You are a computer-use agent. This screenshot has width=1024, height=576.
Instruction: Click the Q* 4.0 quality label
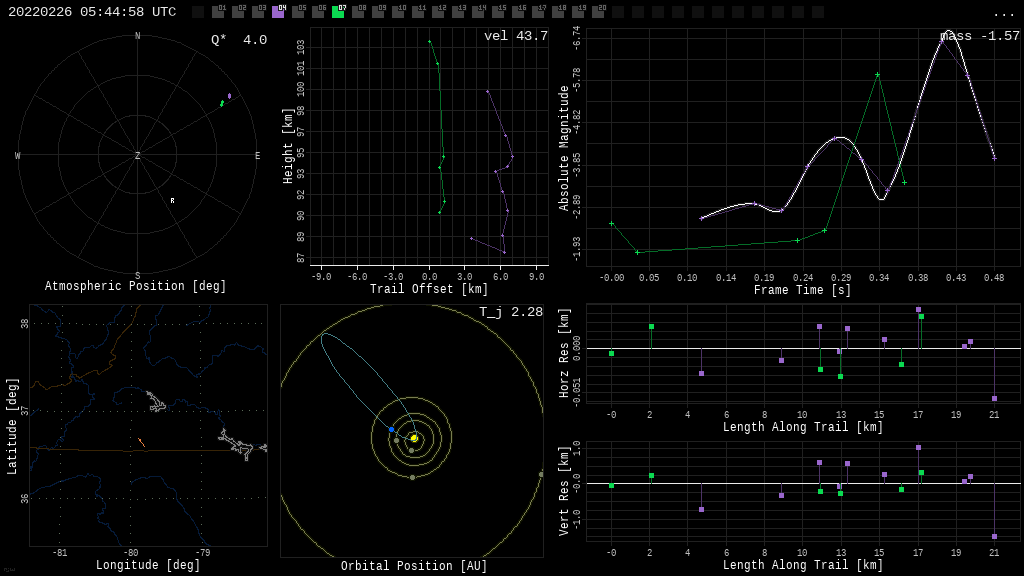[x=238, y=40]
